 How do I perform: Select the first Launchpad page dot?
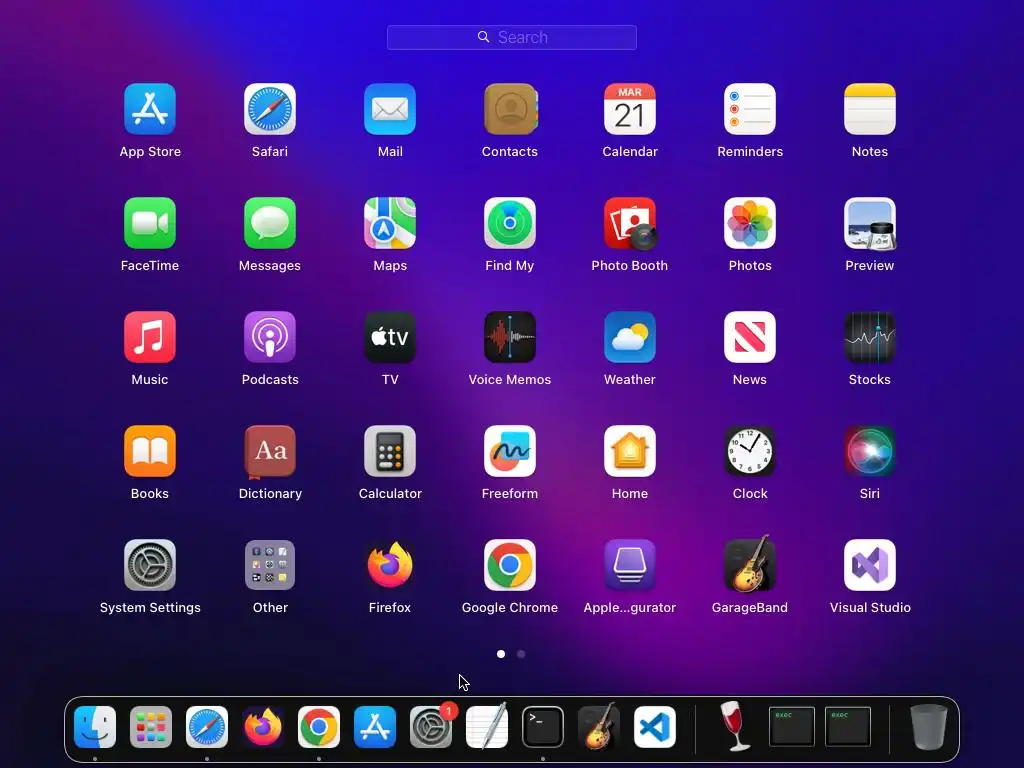[x=501, y=654]
